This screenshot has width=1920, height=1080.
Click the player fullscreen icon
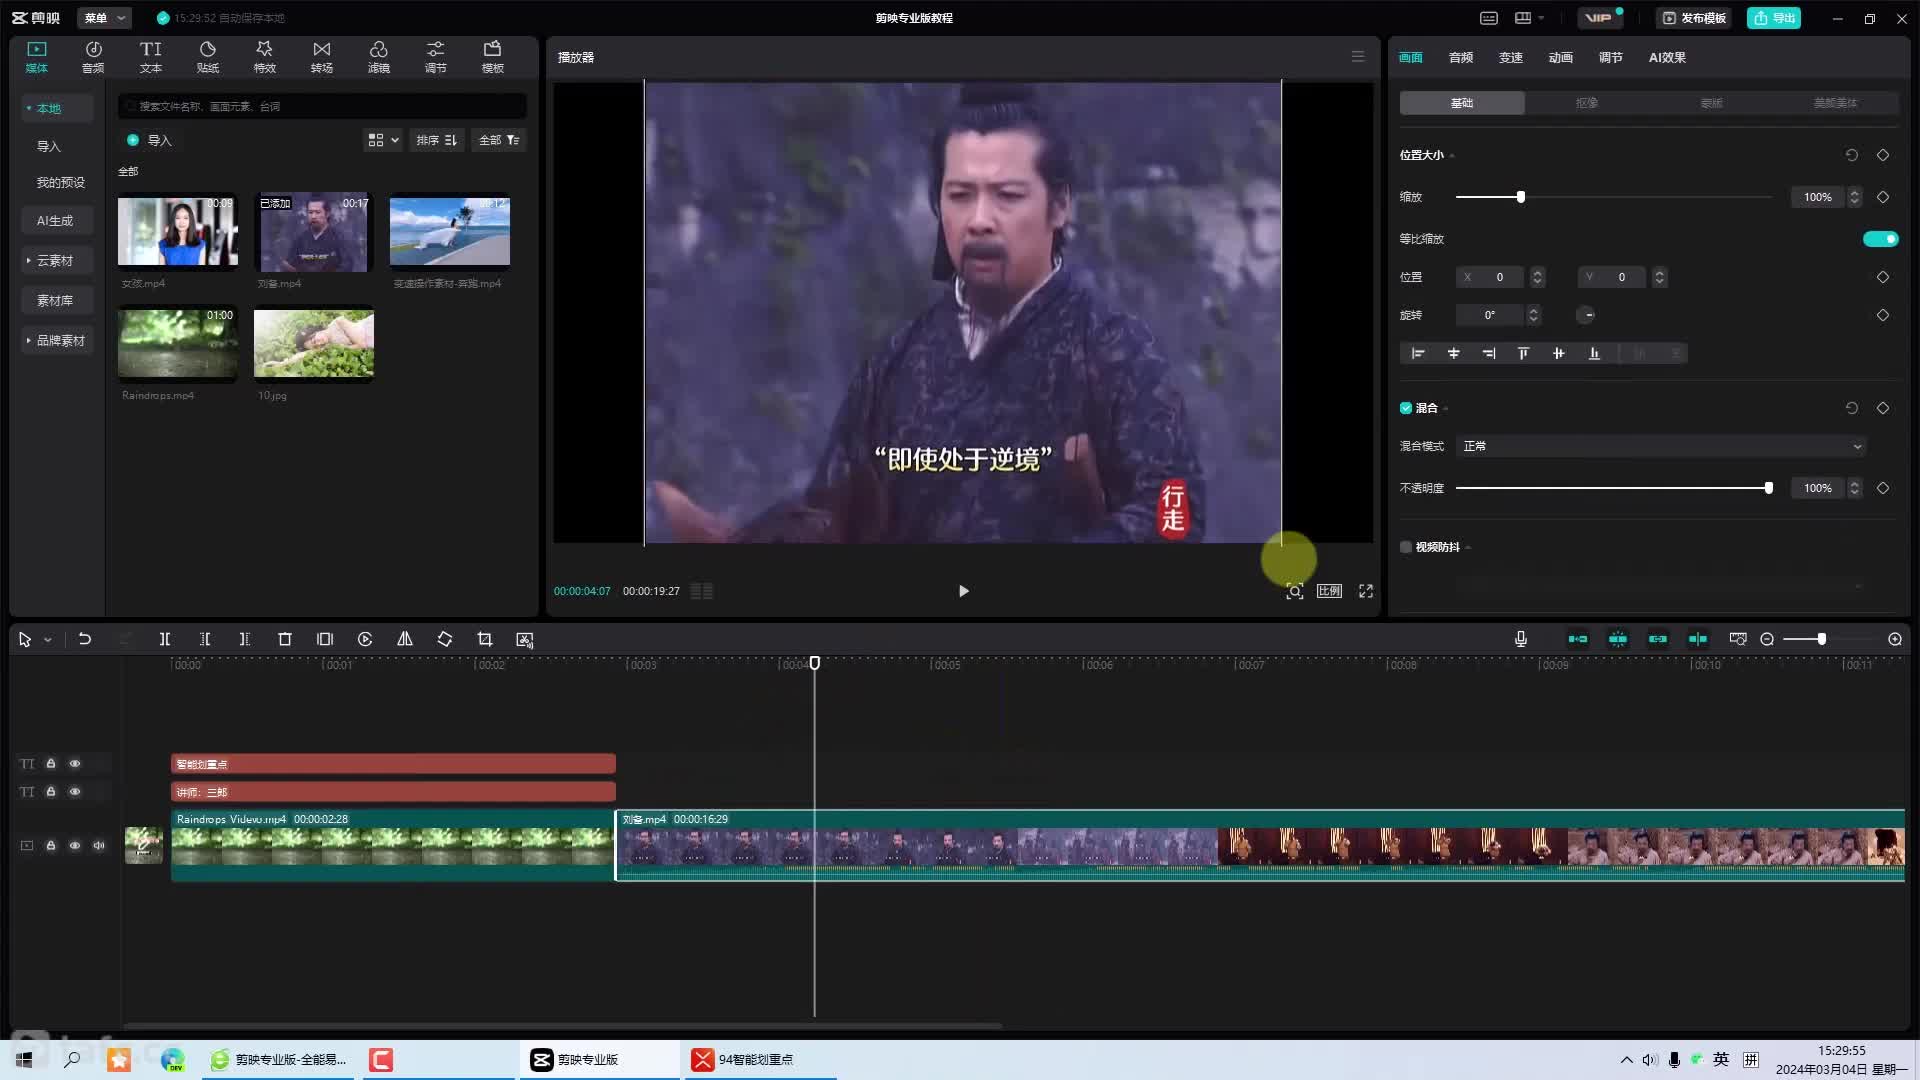pos(1366,591)
